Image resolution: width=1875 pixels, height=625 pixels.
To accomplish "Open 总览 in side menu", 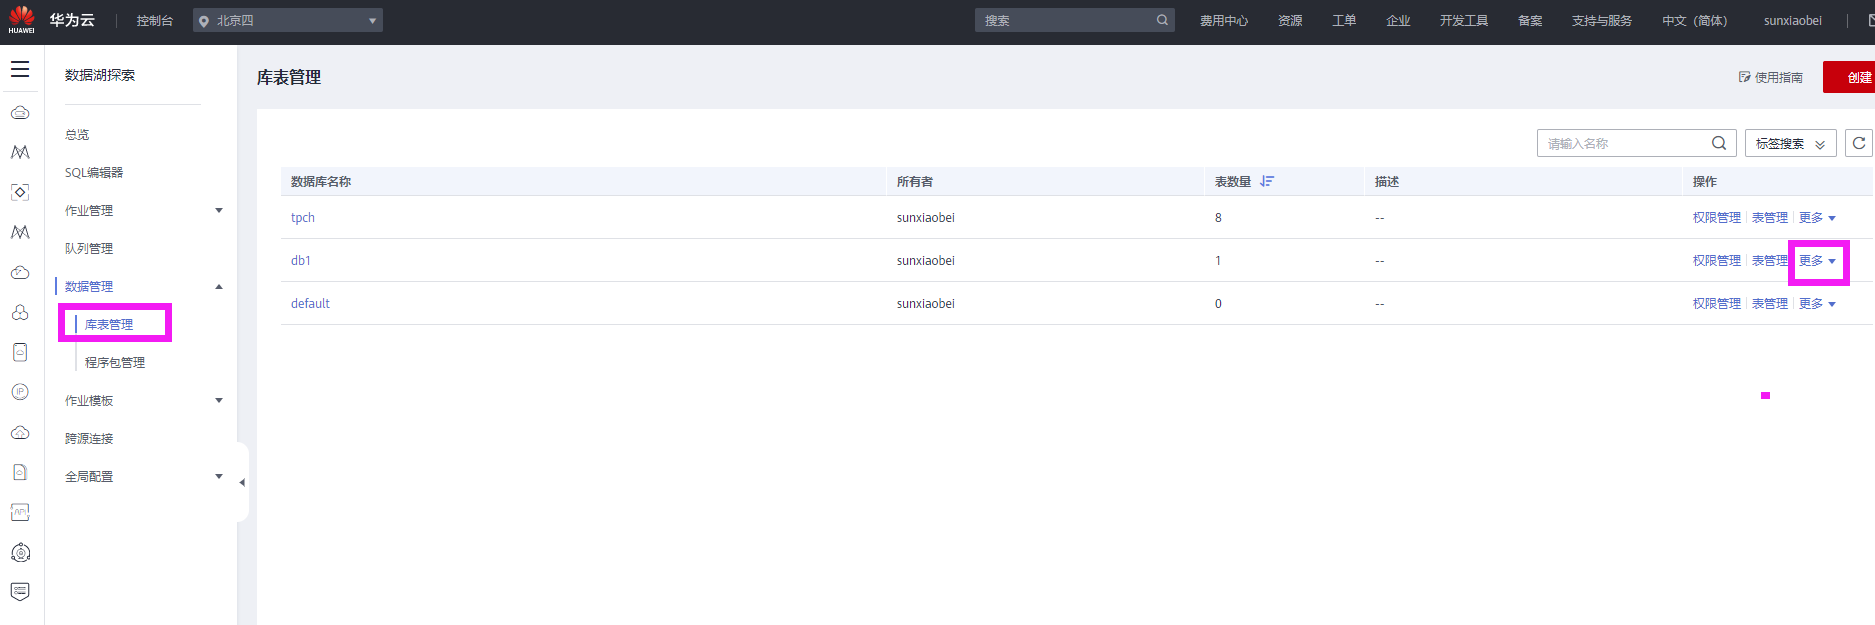I will [x=77, y=134].
